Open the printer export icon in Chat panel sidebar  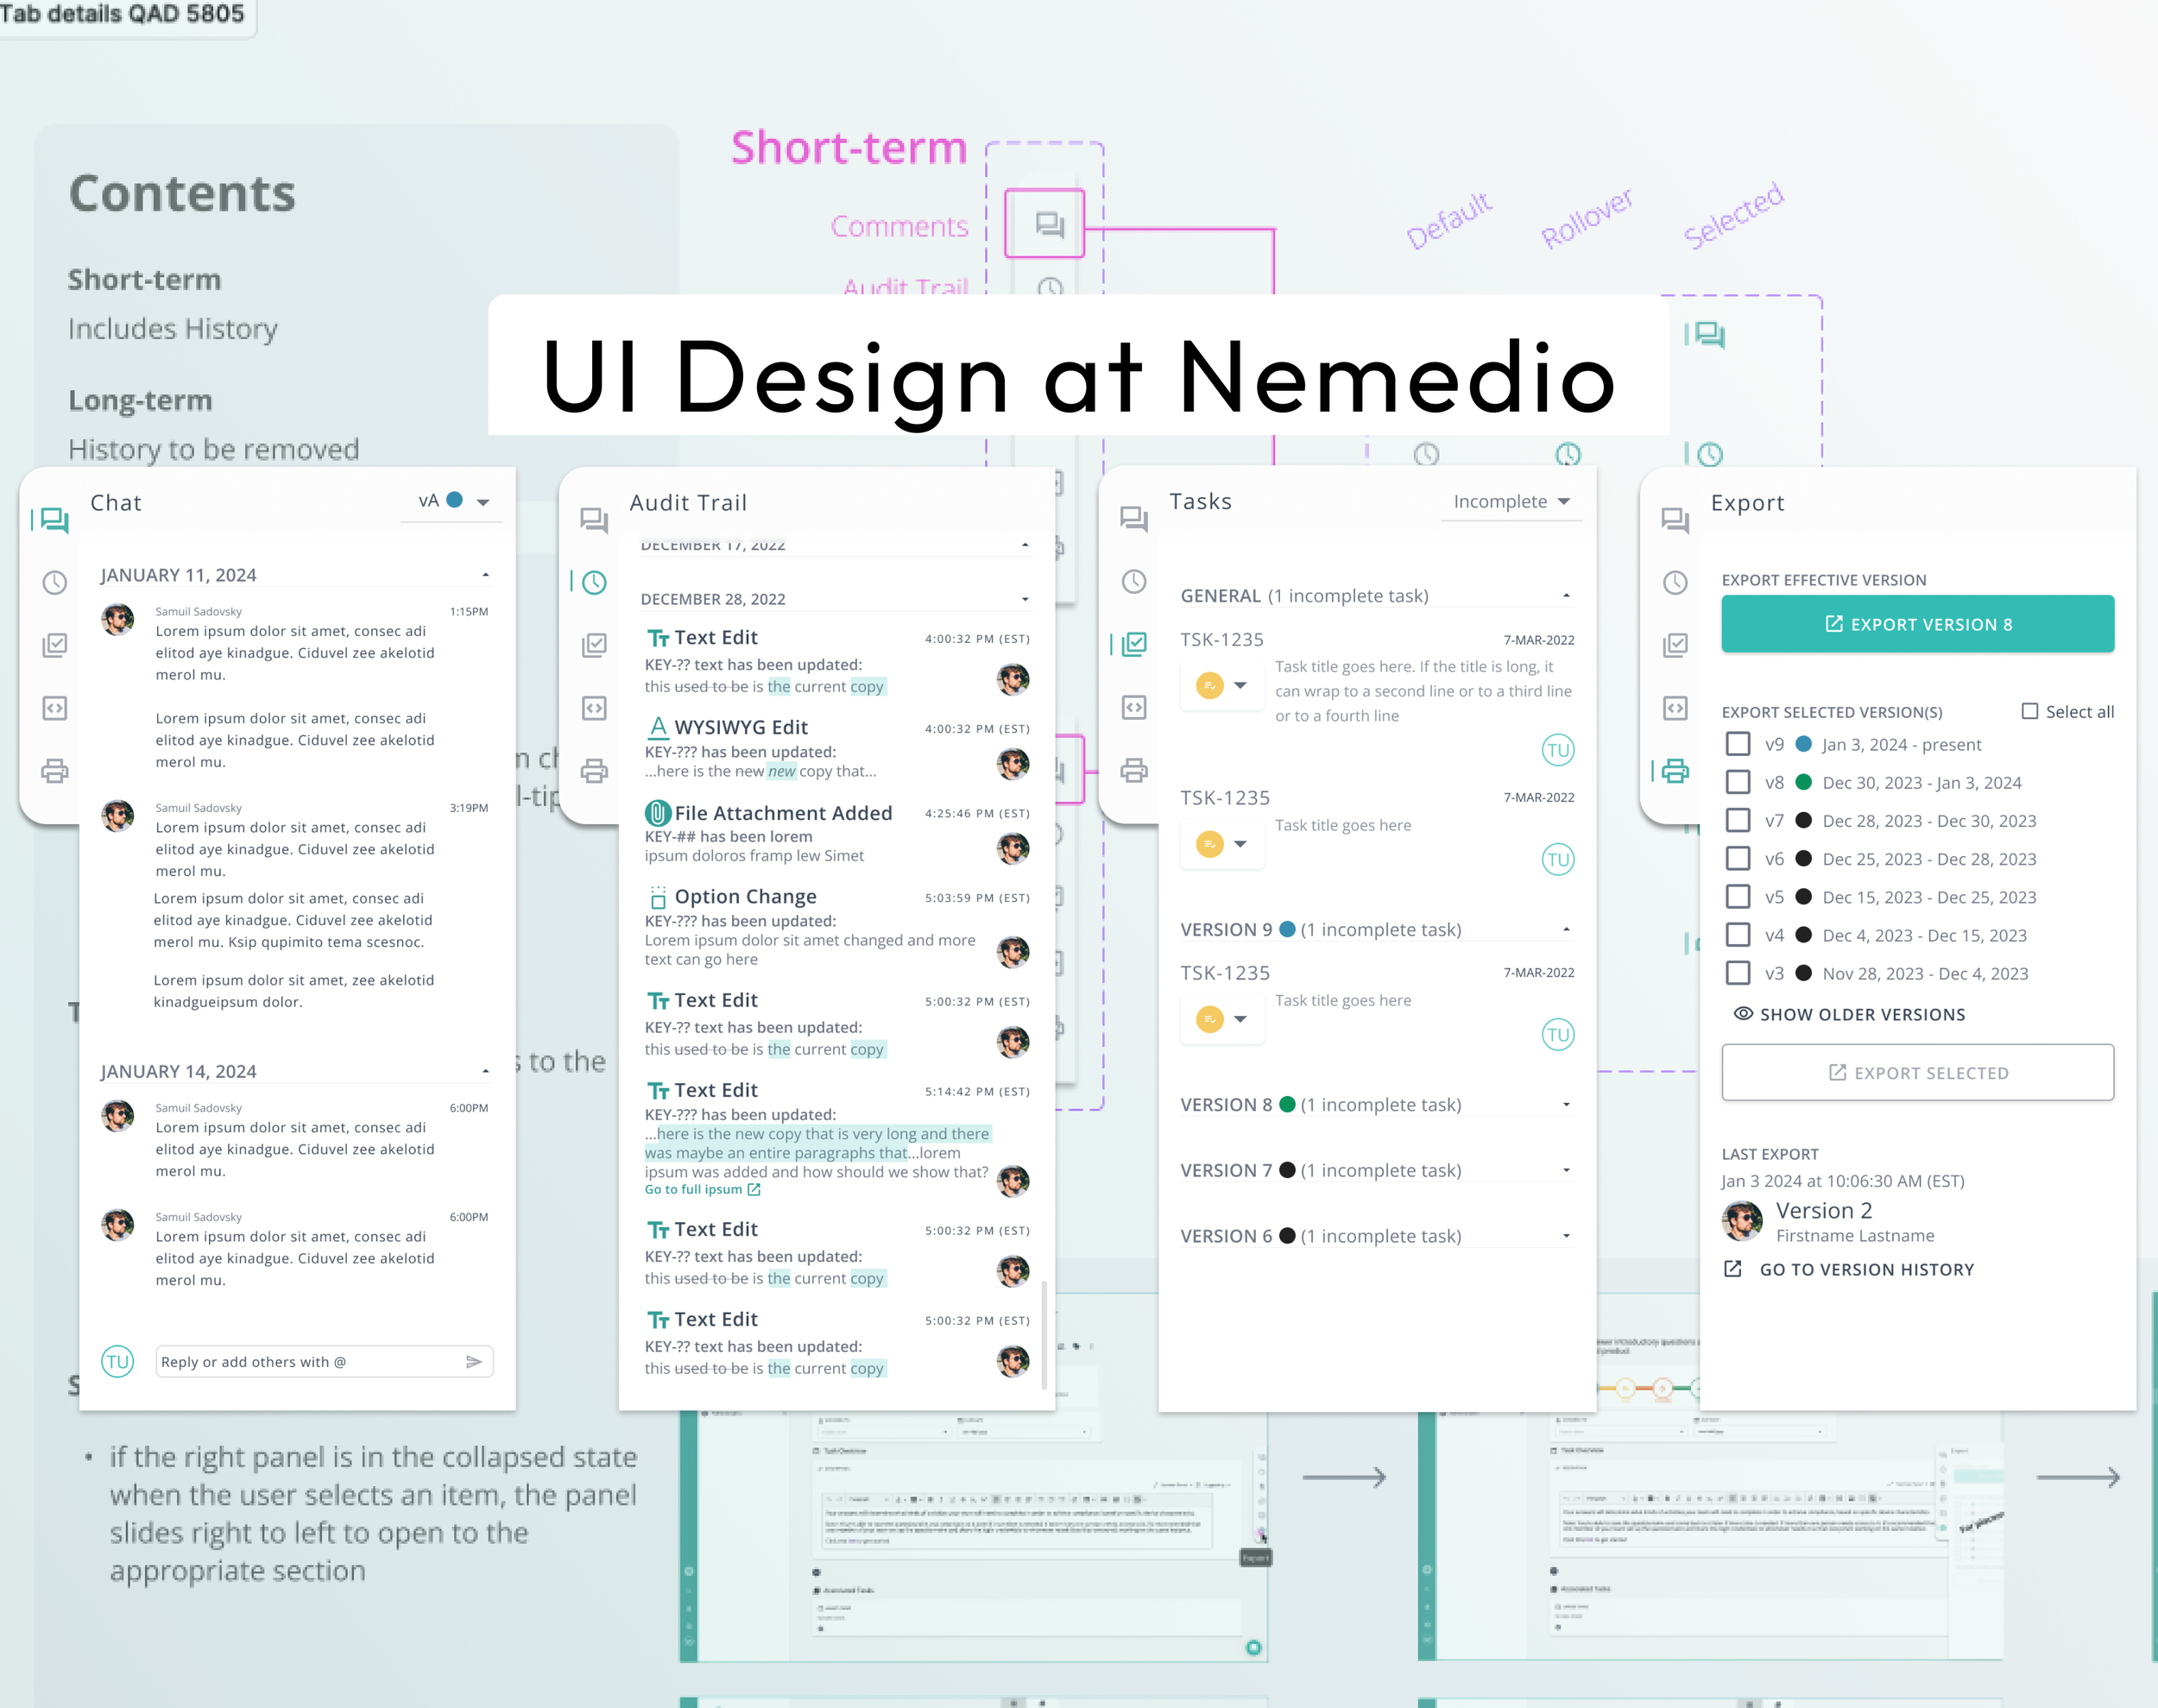coord(55,771)
